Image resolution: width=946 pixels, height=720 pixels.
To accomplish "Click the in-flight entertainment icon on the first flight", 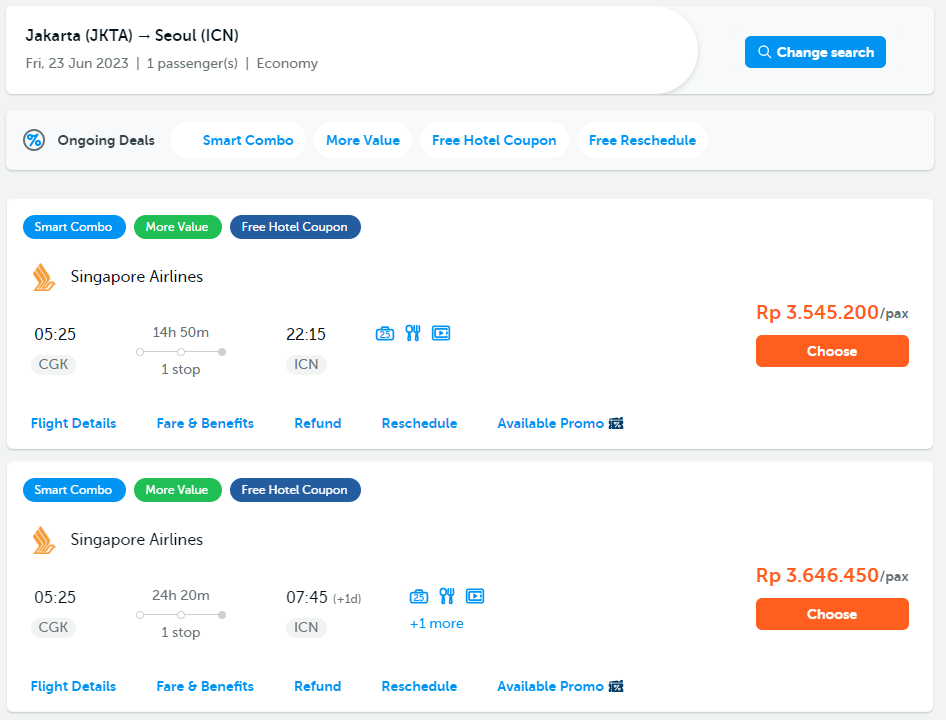I will 441,333.
